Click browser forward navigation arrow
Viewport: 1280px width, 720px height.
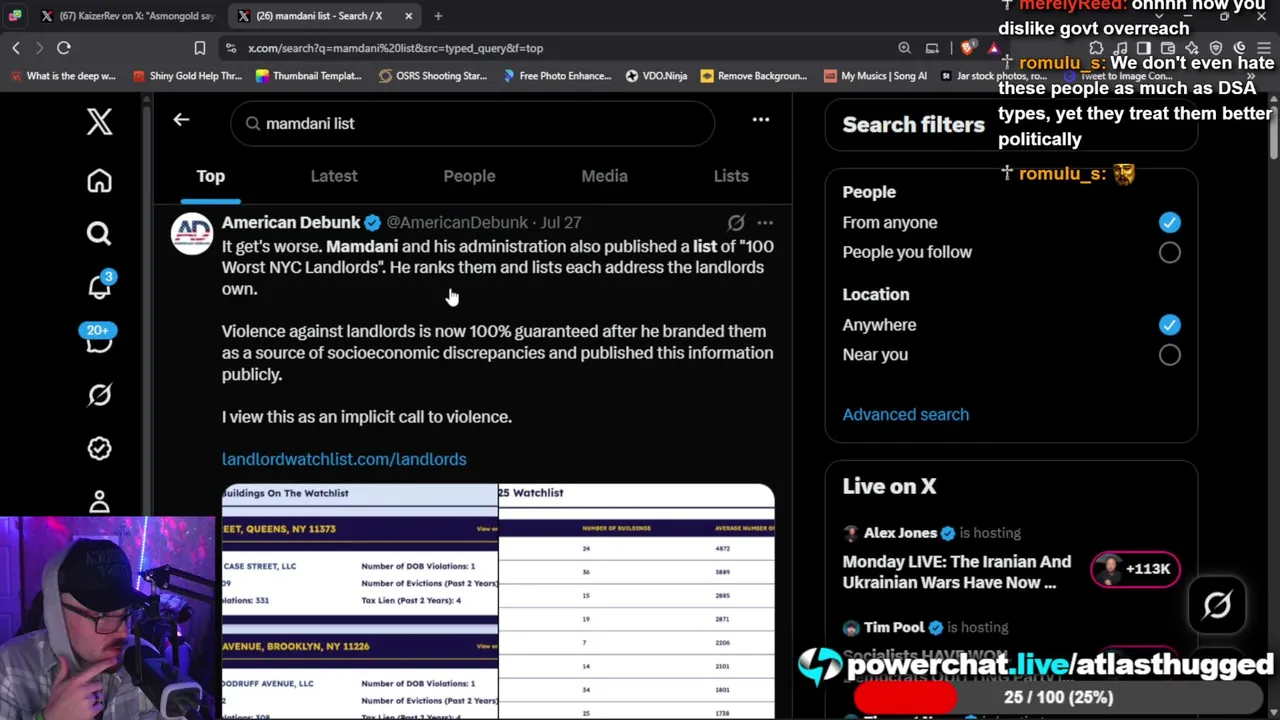point(40,48)
